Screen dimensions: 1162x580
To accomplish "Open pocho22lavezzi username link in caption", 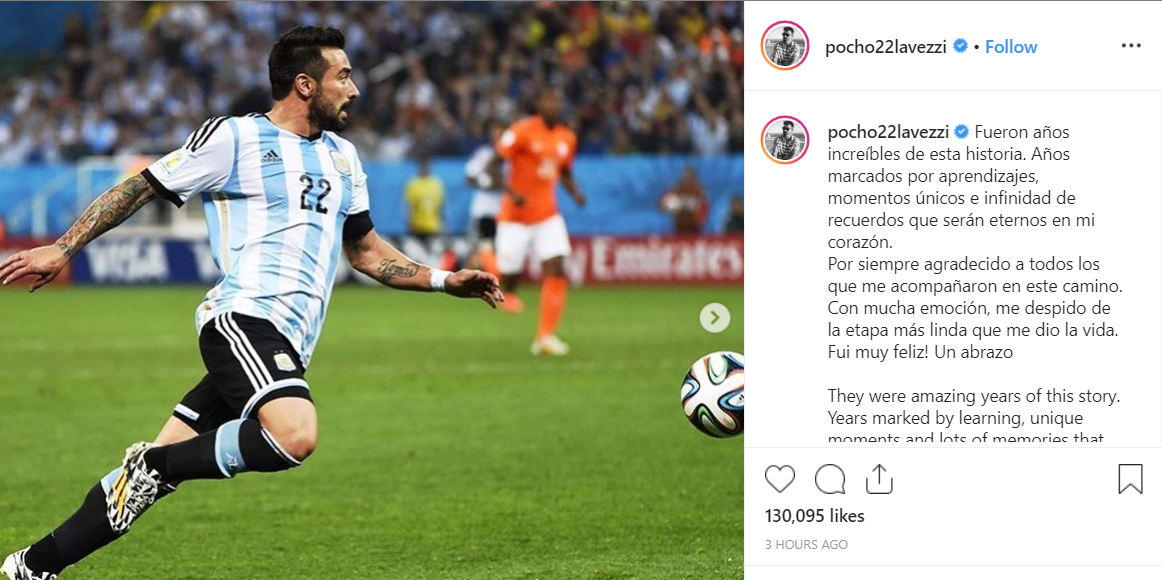I will pos(888,133).
